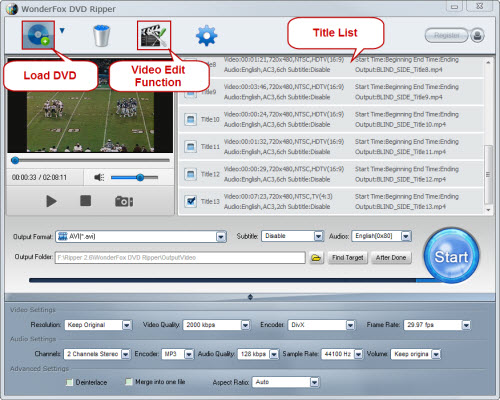Enable Merge into one file checkbox

(x=129, y=382)
